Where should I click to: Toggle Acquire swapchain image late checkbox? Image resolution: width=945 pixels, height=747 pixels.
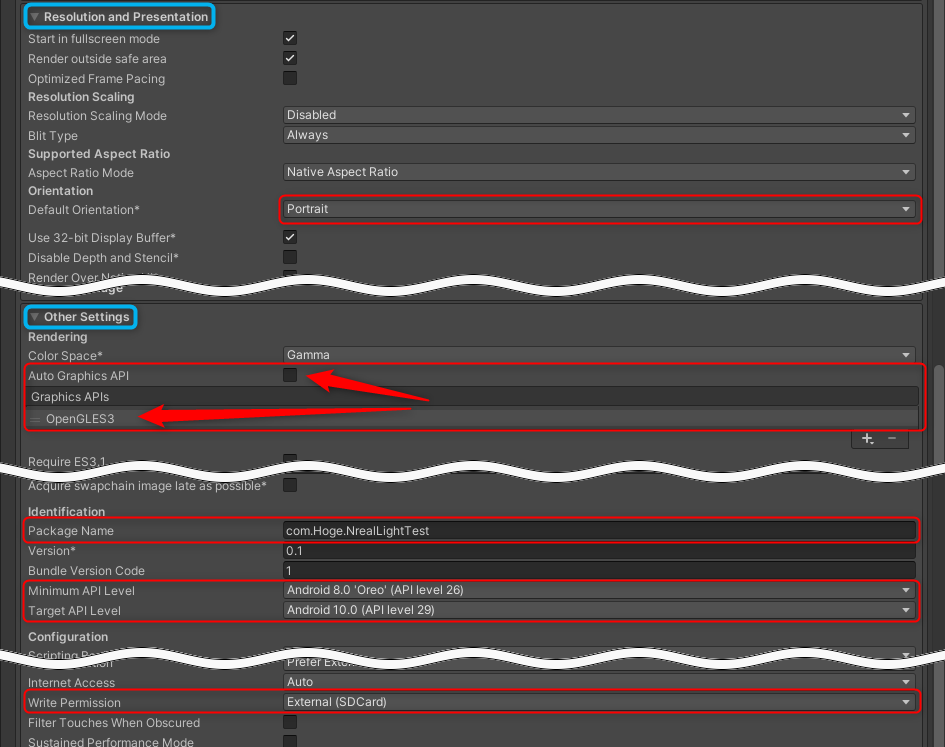[x=290, y=485]
